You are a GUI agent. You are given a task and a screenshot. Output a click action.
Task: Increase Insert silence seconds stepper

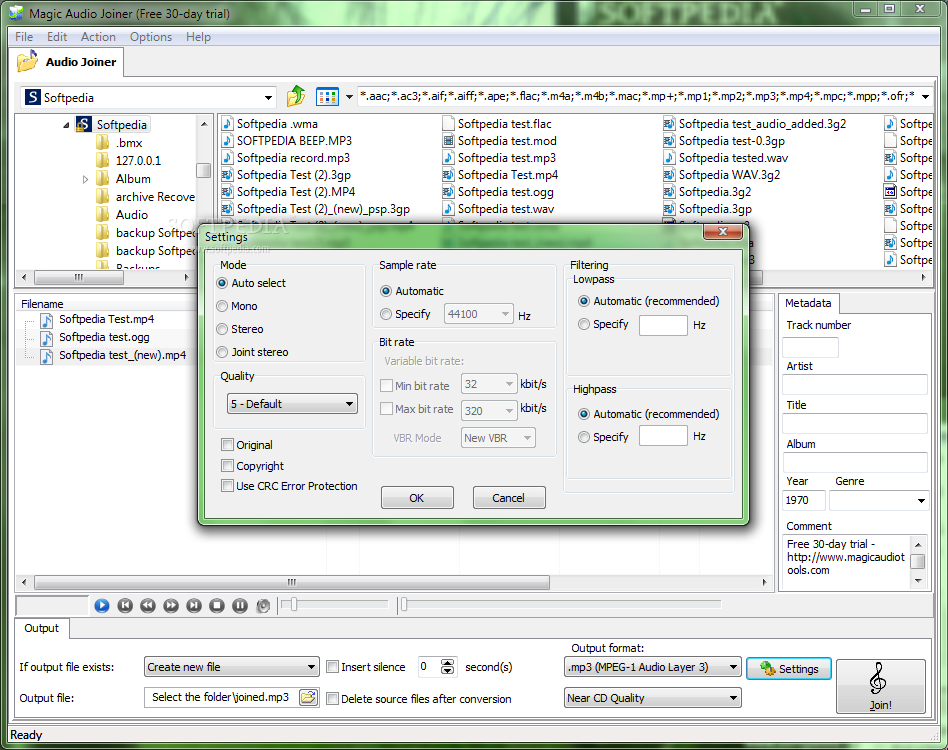[x=447, y=663]
